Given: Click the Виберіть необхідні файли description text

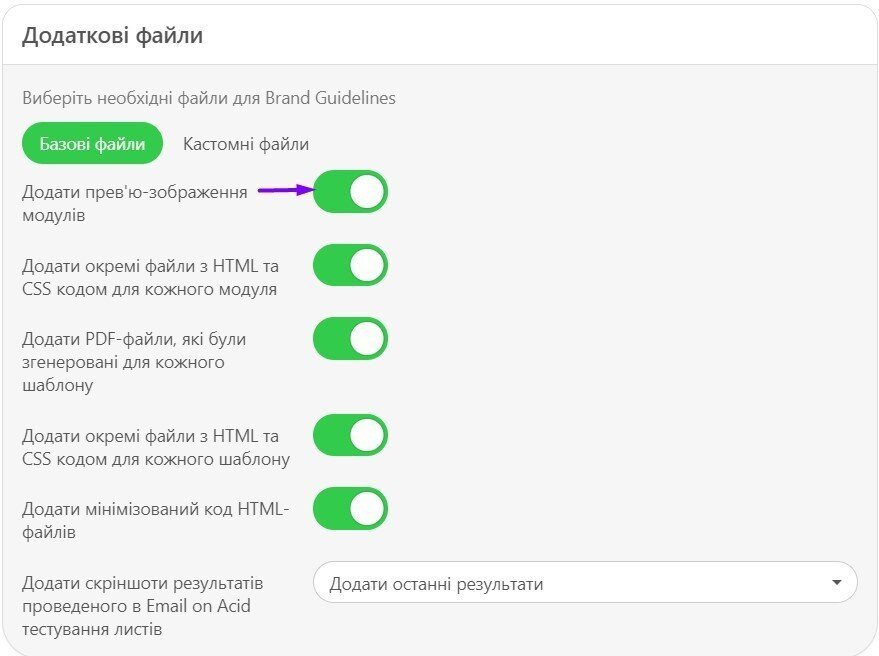Looking at the screenshot, I should click(209, 98).
